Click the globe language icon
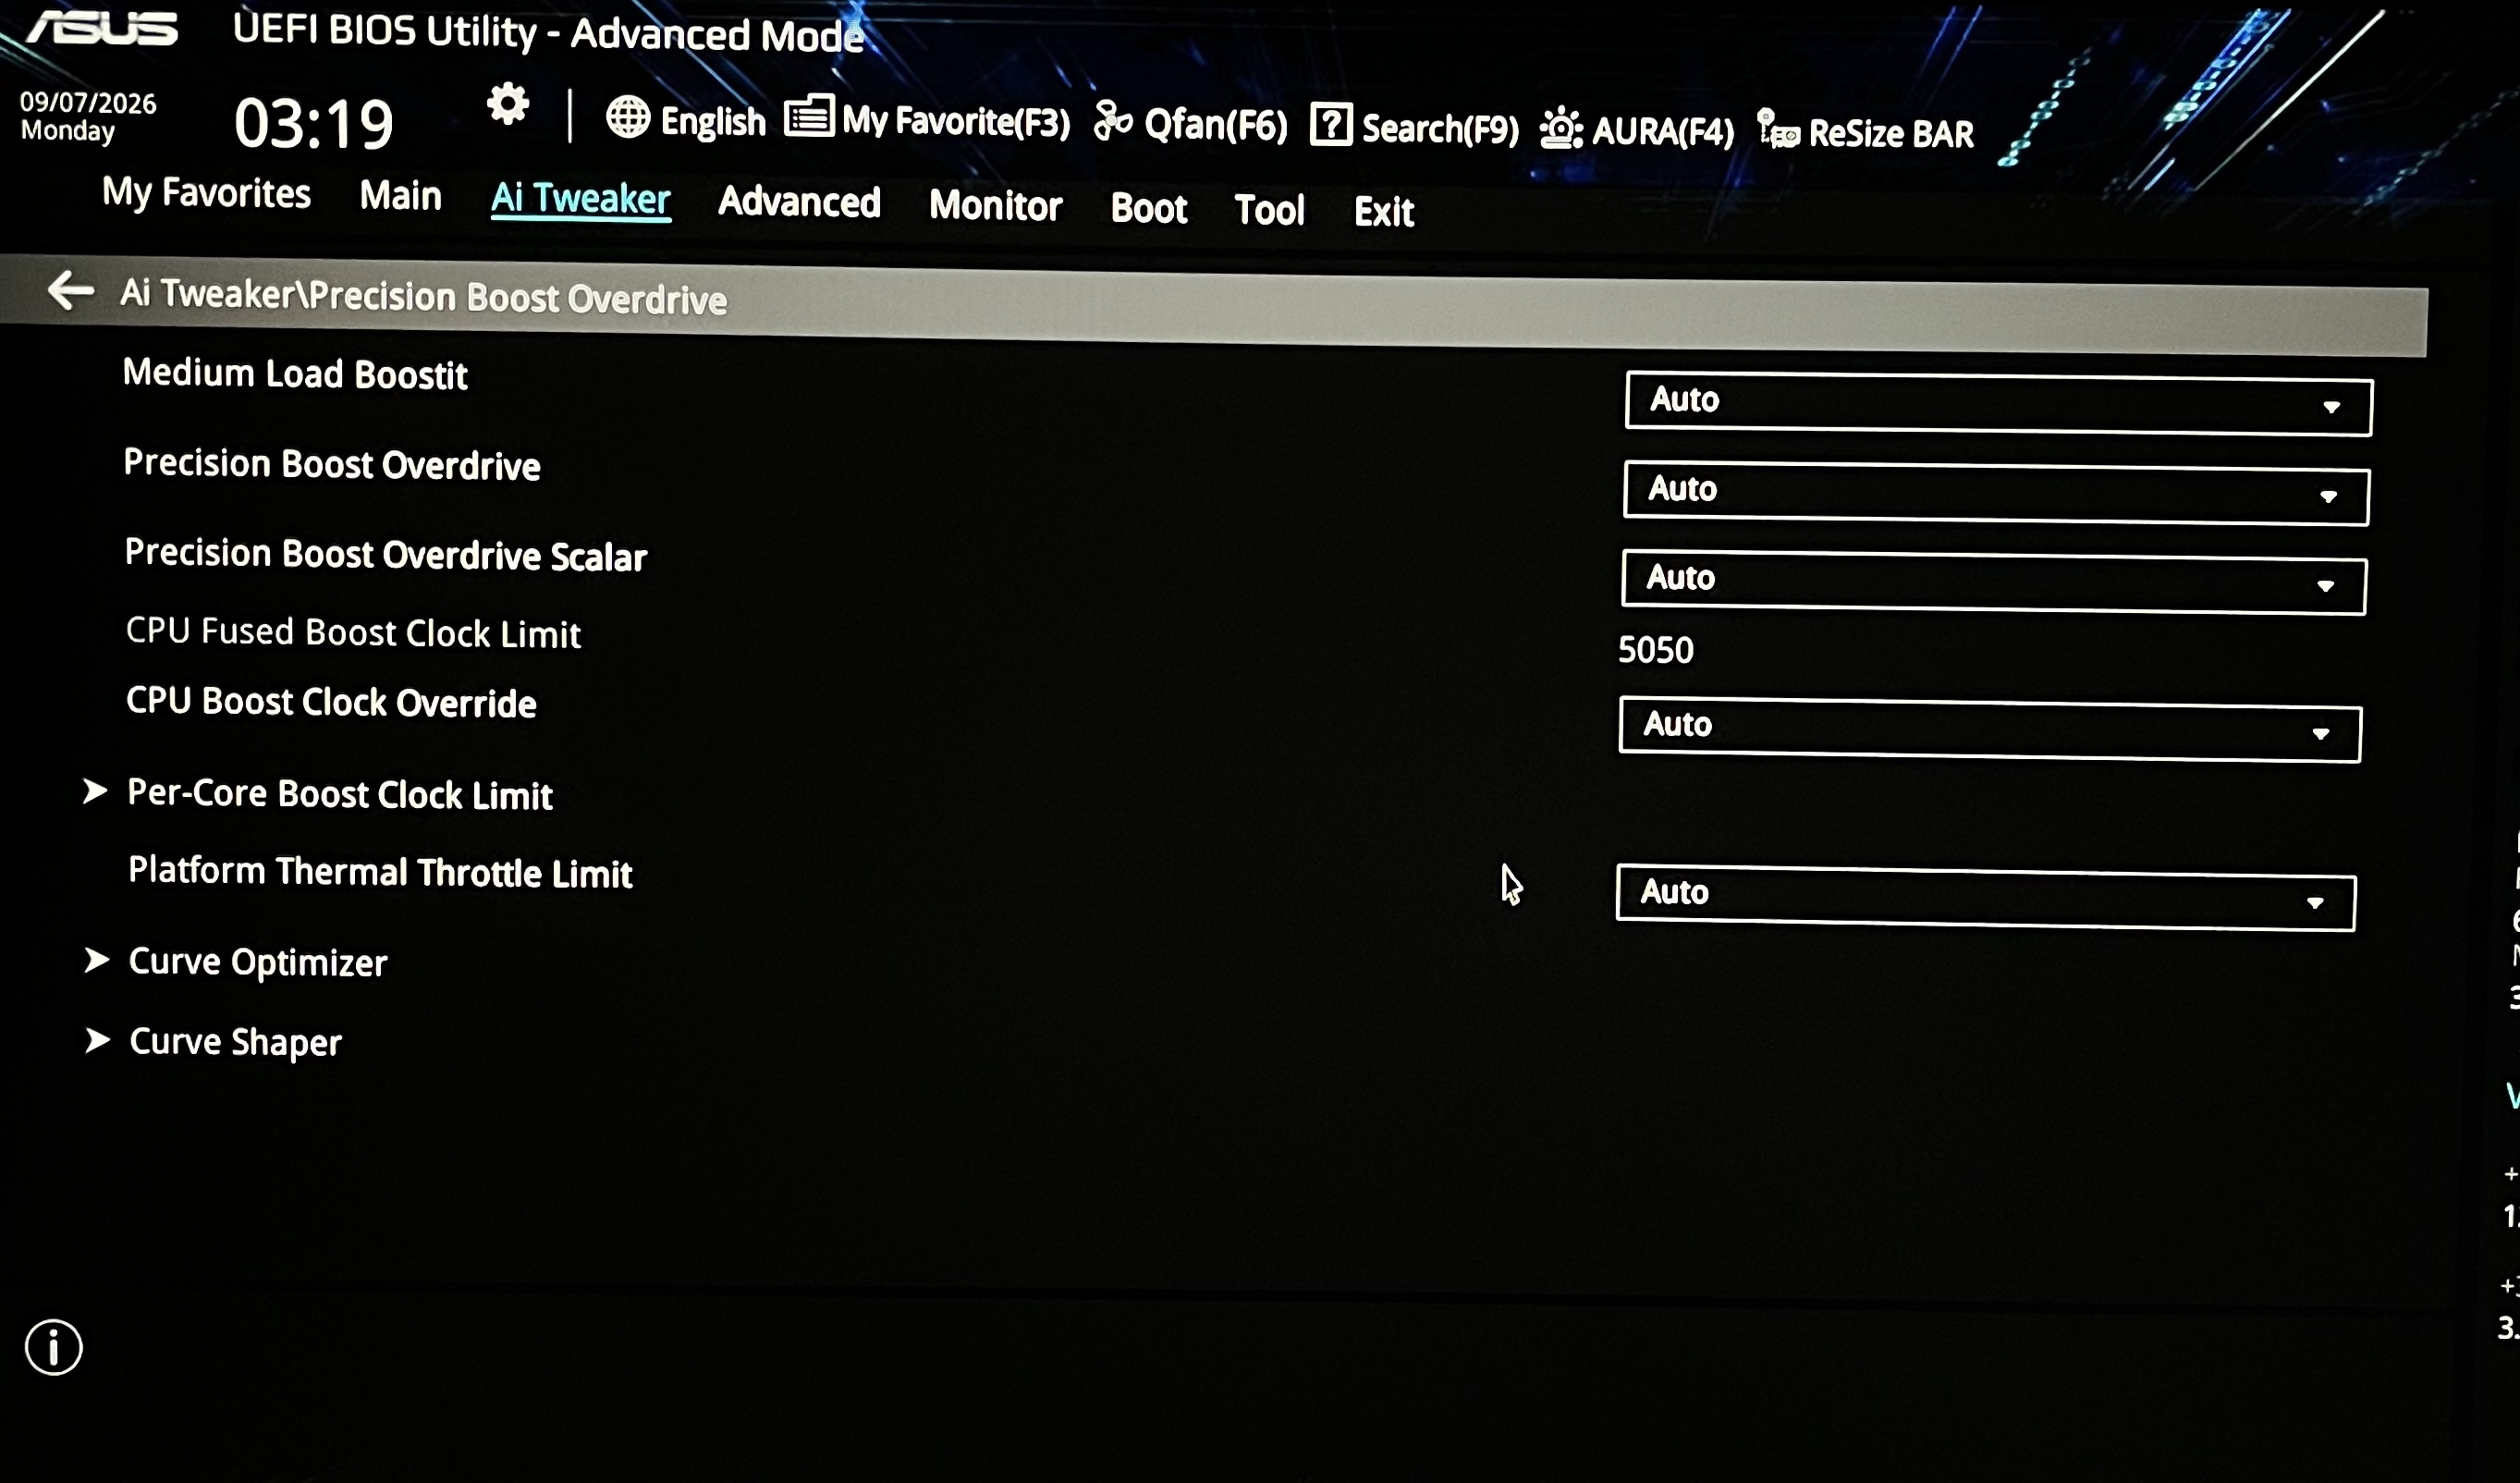Image resolution: width=2520 pixels, height=1483 pixels. click(628, 117)
